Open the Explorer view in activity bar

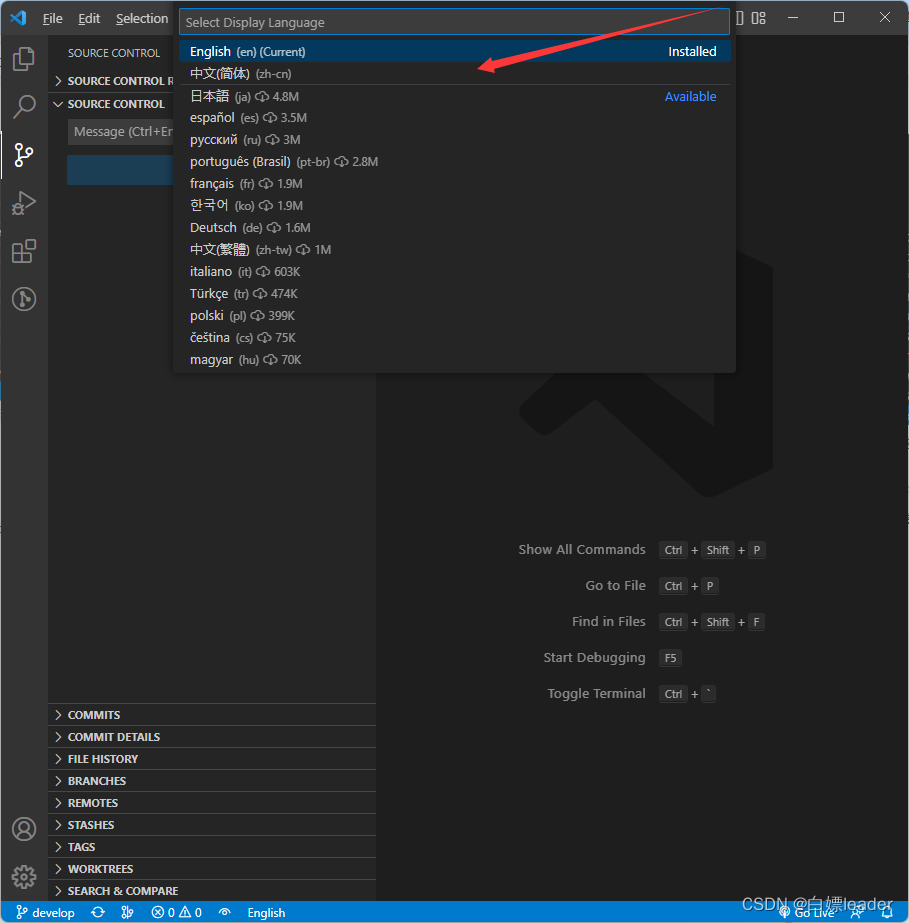(24, 59)
